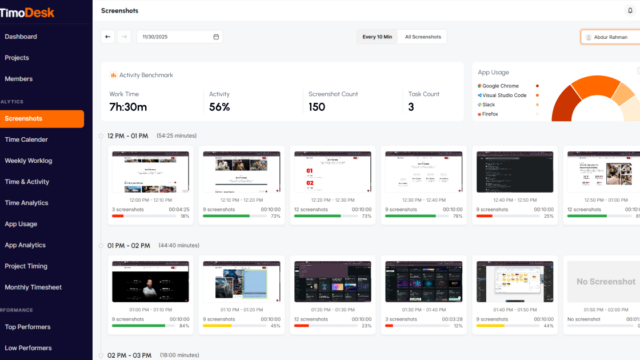Go to previous day with back arrow
This screenshot has width=640, height=360.
coord(108,37)
